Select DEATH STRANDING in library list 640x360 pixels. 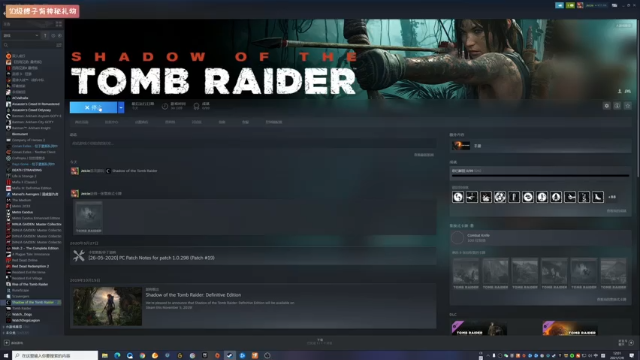click(x=27, y=170)
